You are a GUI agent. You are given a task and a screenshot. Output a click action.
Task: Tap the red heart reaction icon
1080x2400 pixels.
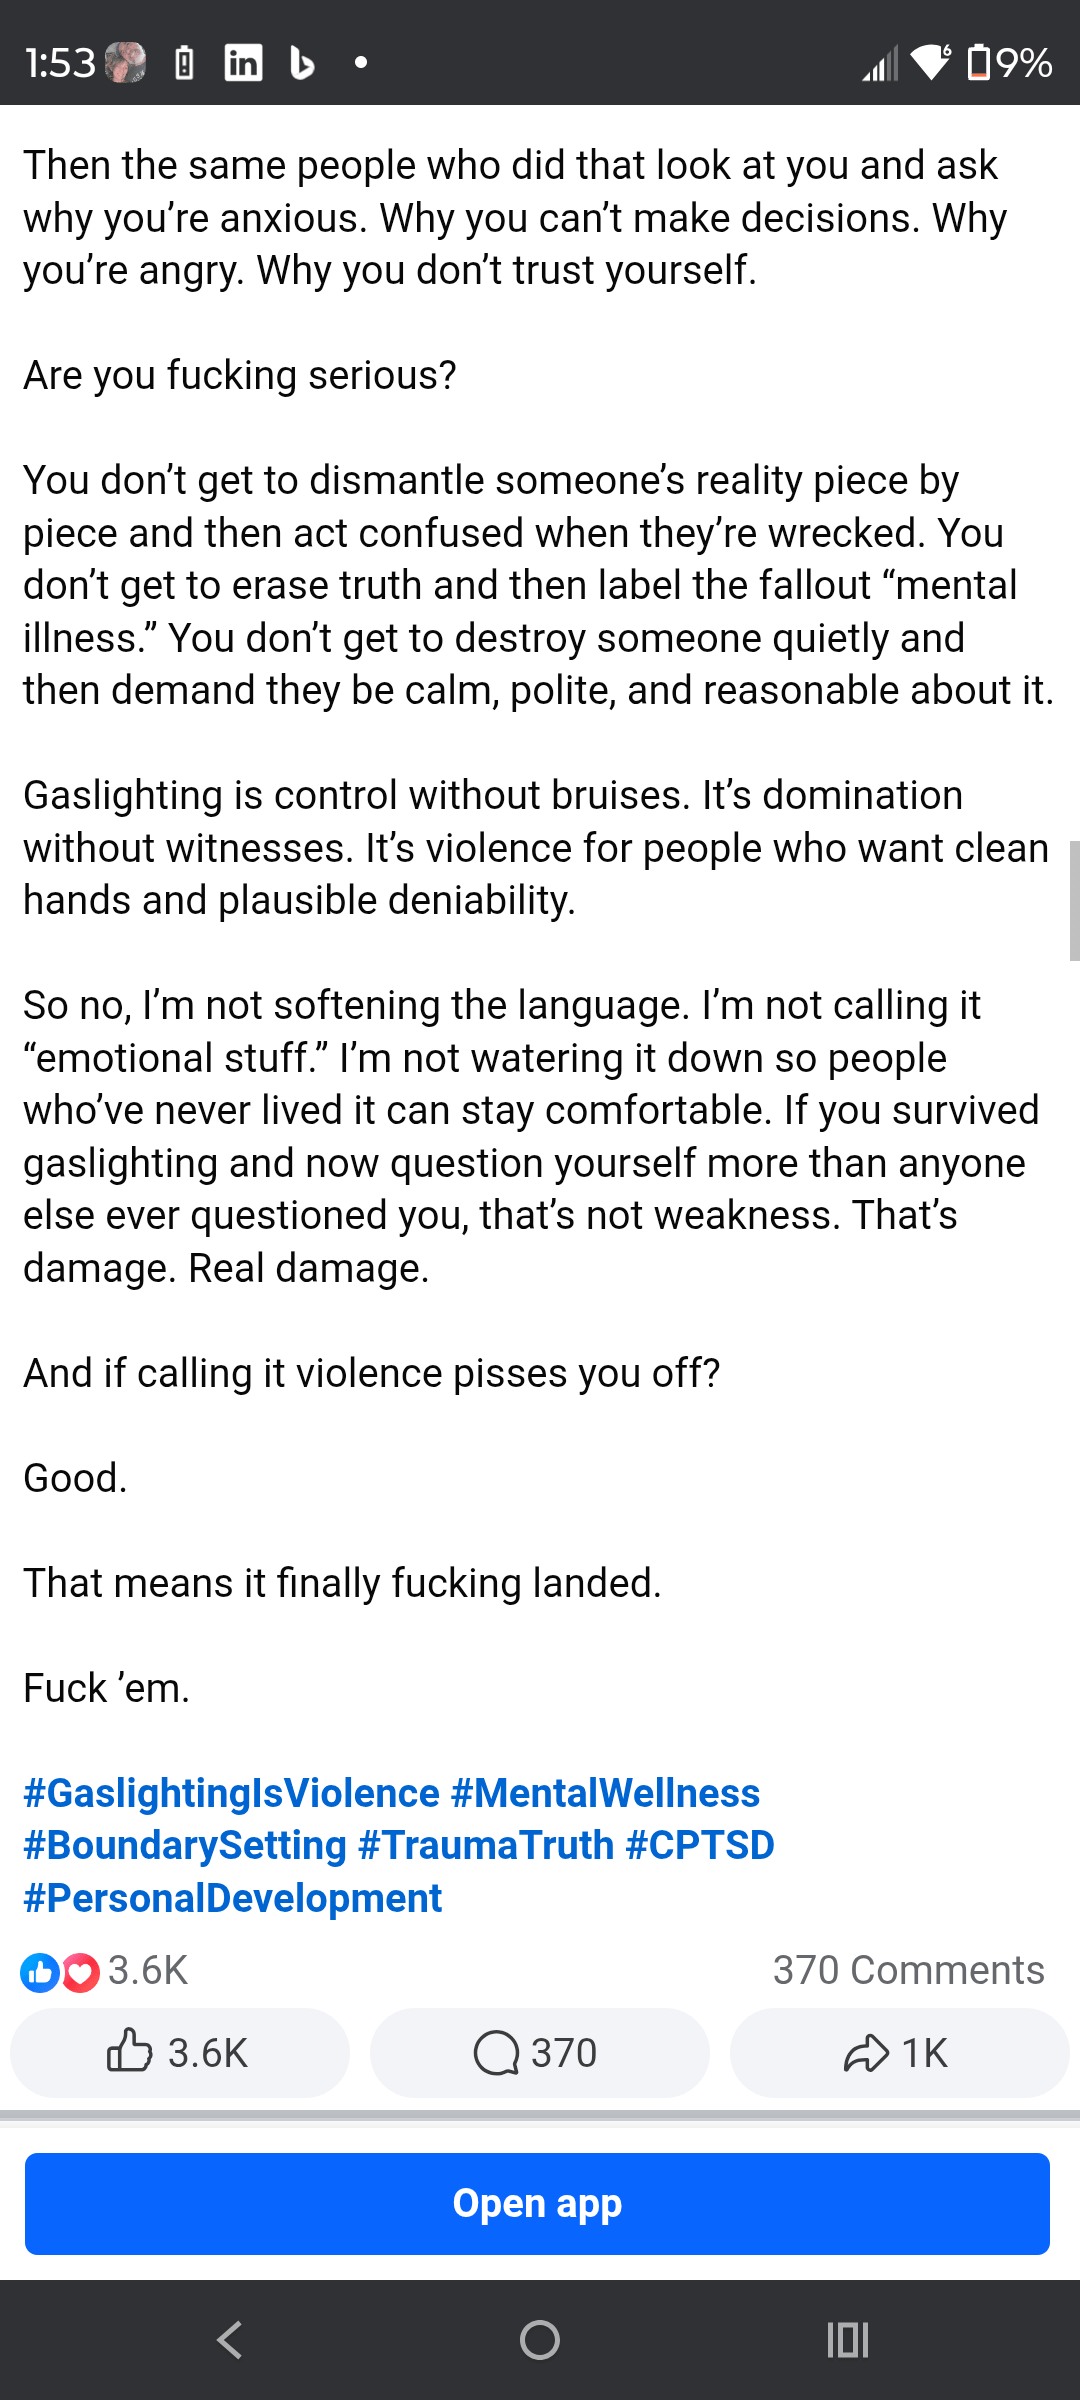pos(81,1972)
